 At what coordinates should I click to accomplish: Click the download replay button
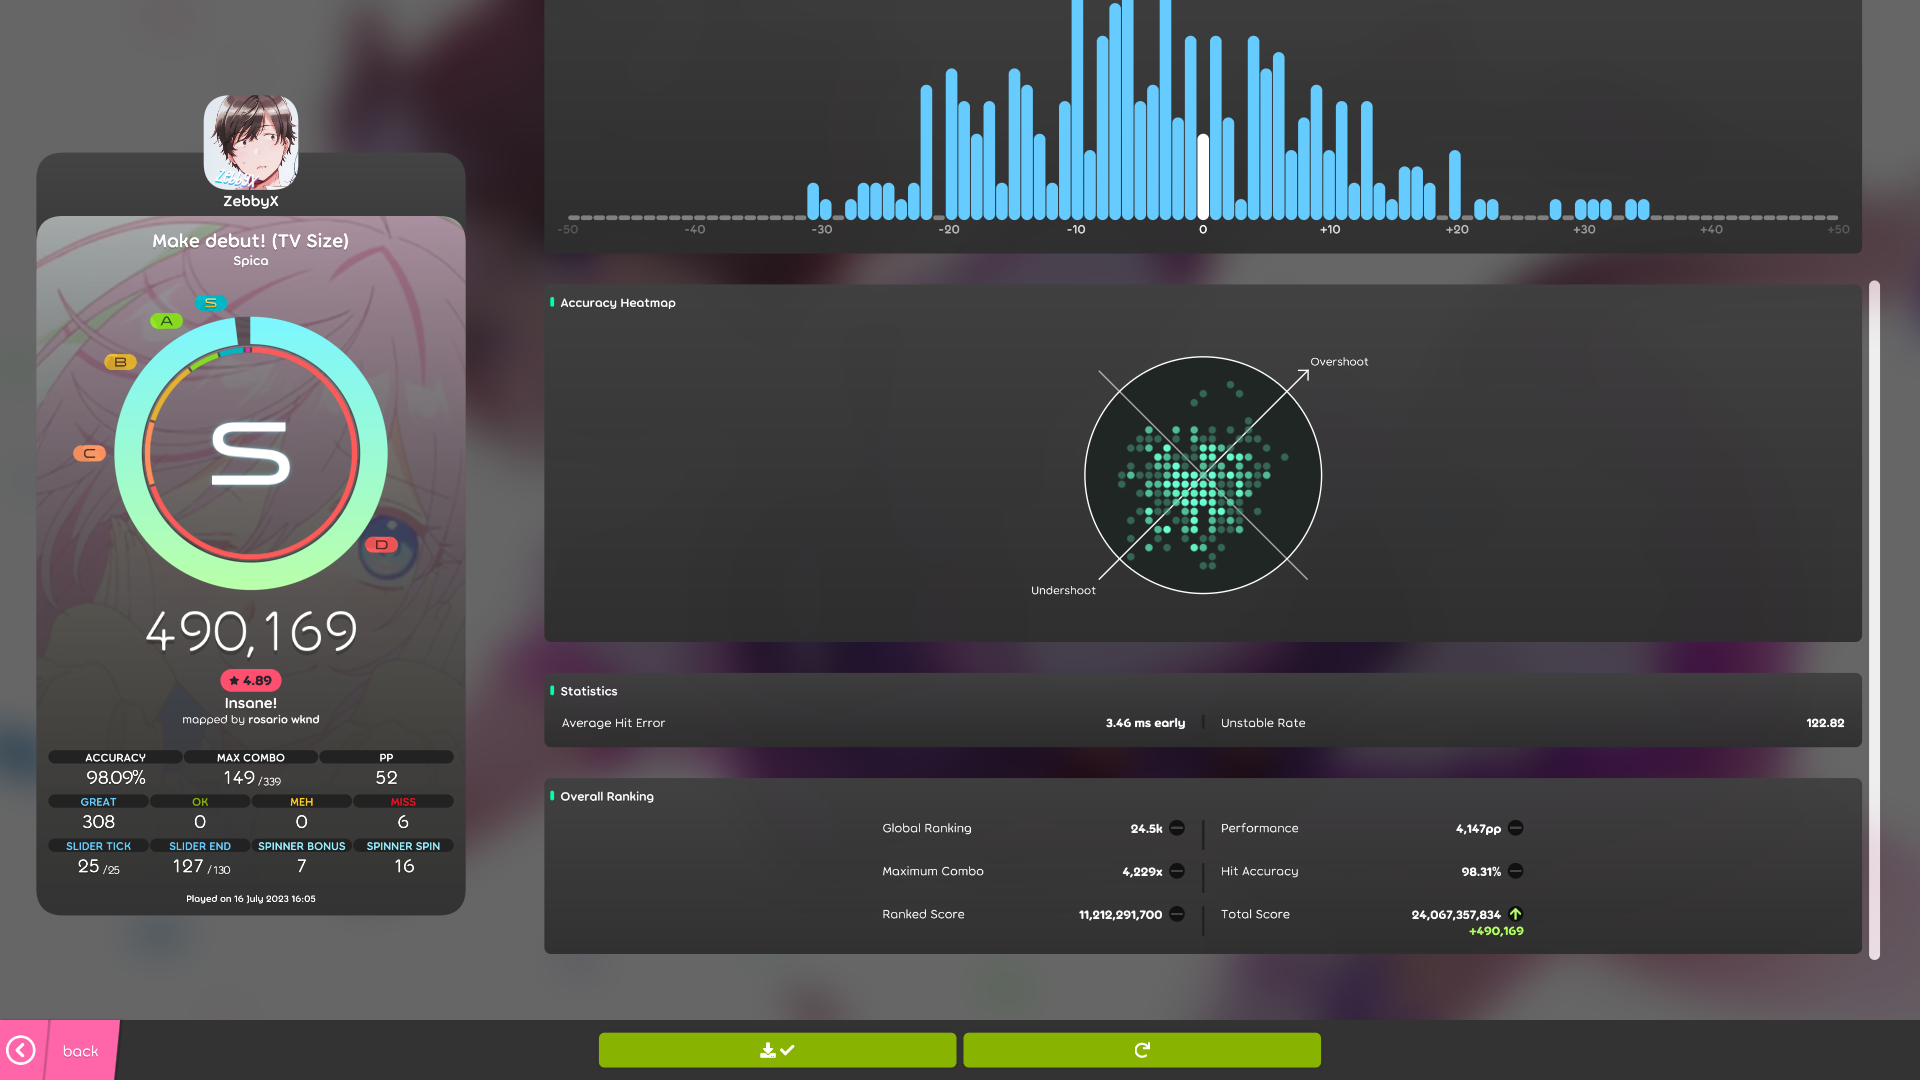[x=777, y=1050]
